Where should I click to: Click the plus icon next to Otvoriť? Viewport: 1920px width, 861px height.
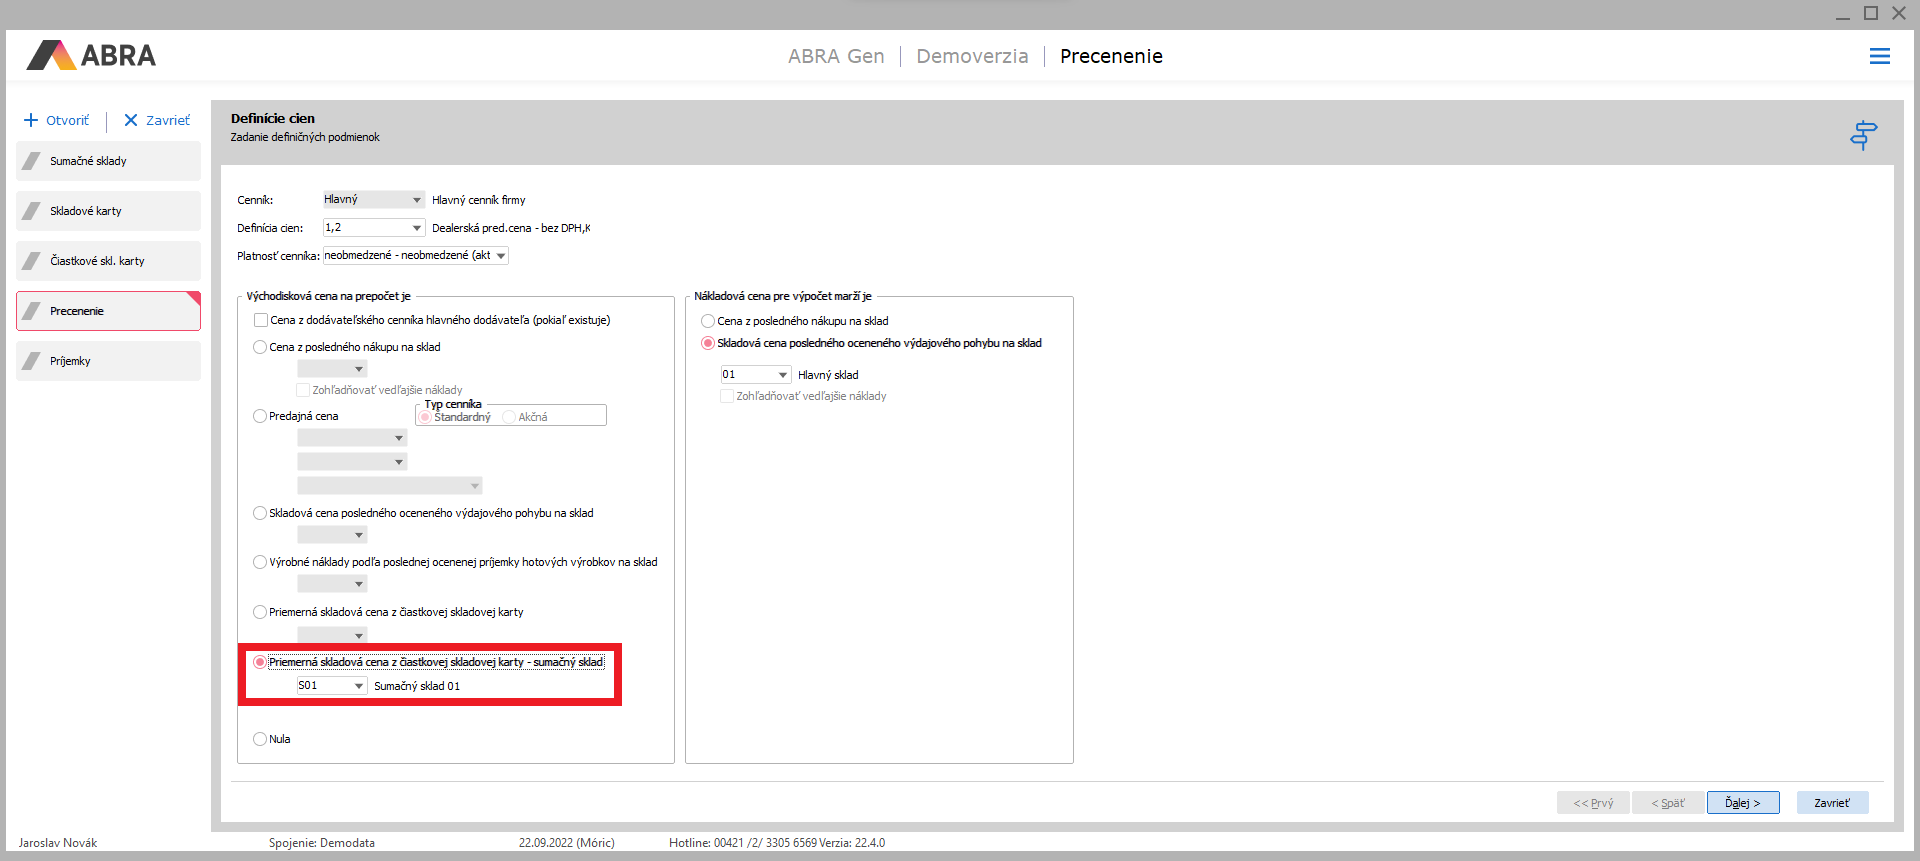31,120
